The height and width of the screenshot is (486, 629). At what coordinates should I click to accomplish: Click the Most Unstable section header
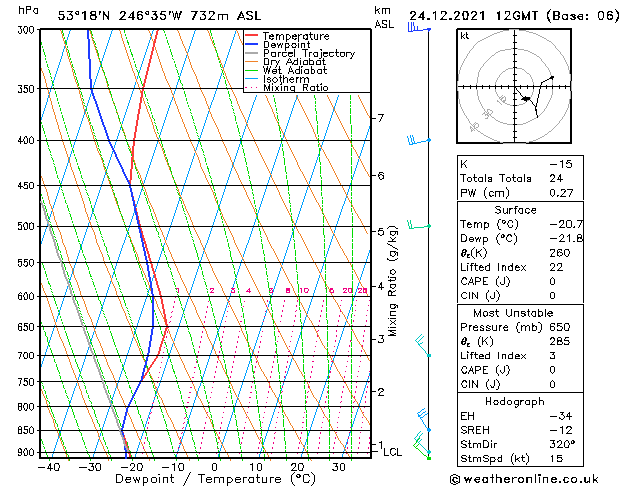click(514, 312)
